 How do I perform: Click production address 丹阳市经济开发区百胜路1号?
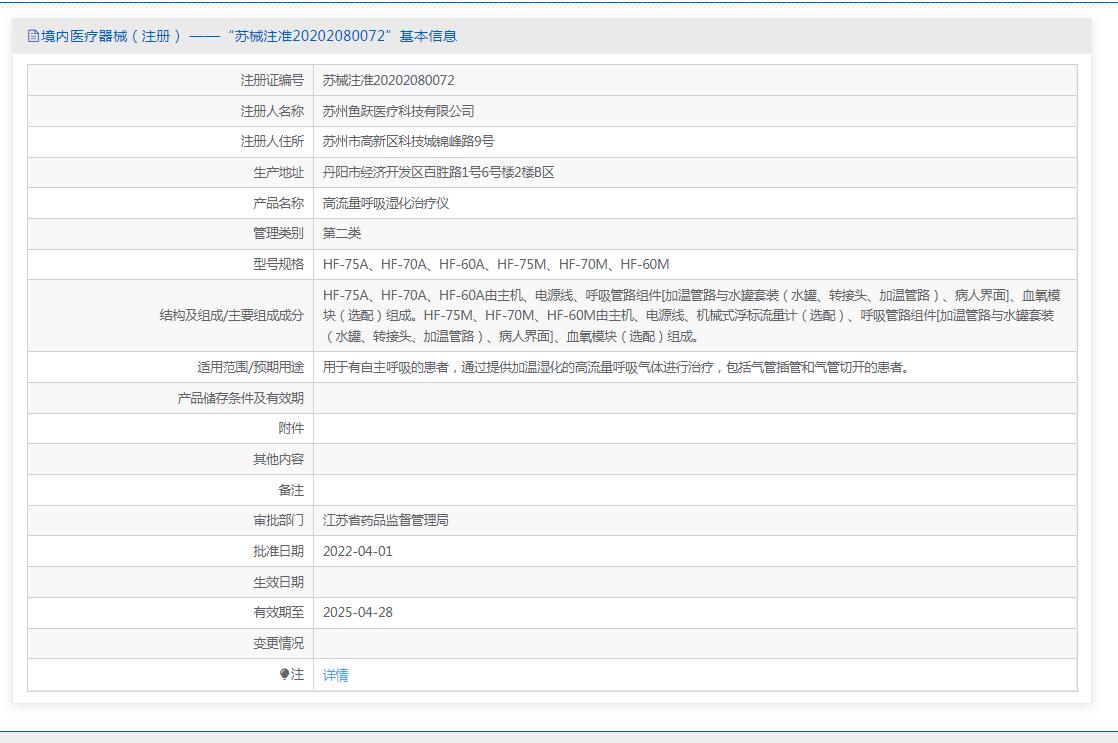pos(438,172)
